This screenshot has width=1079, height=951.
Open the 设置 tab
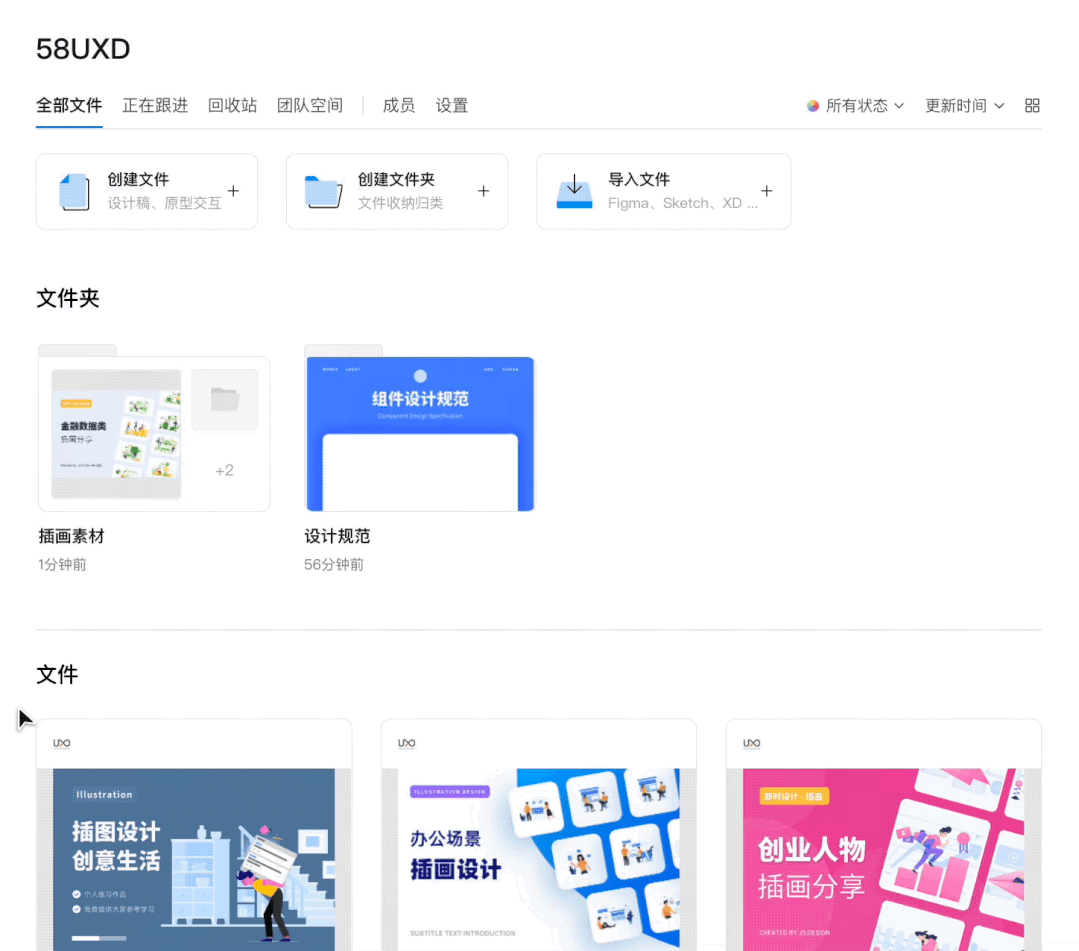click(451, 105)
